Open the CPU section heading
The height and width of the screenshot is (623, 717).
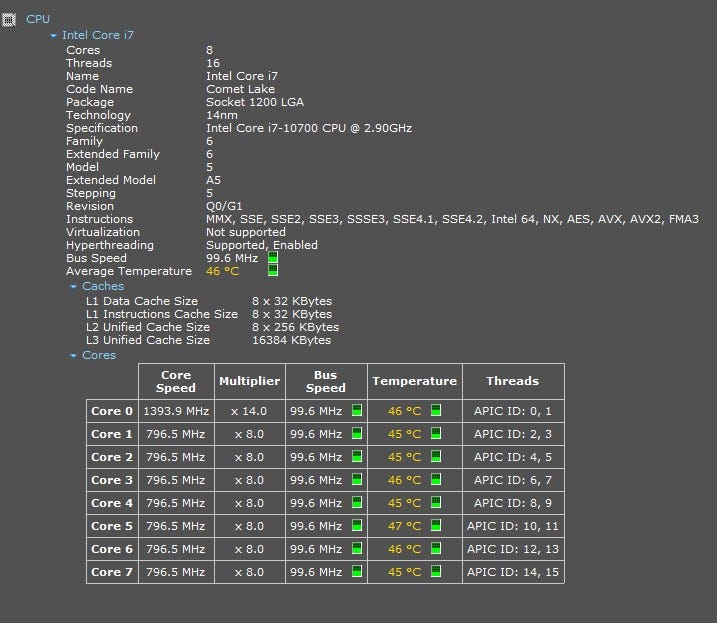[38, 19]
